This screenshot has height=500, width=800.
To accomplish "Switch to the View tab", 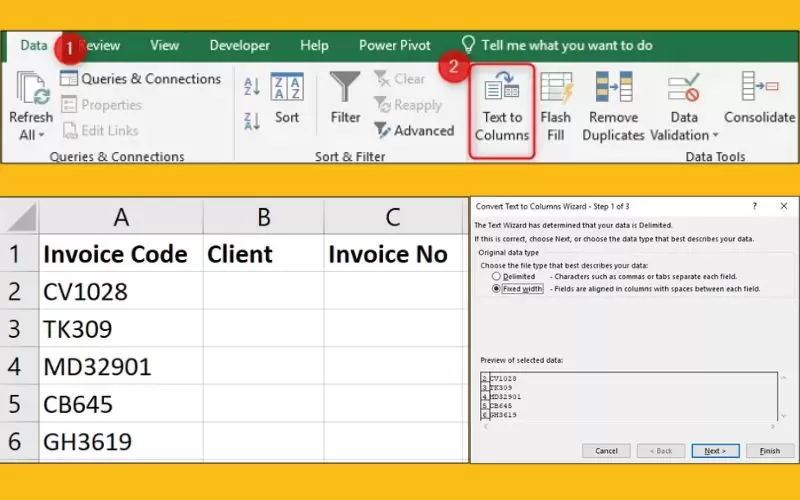I will (x=164, y=45).
